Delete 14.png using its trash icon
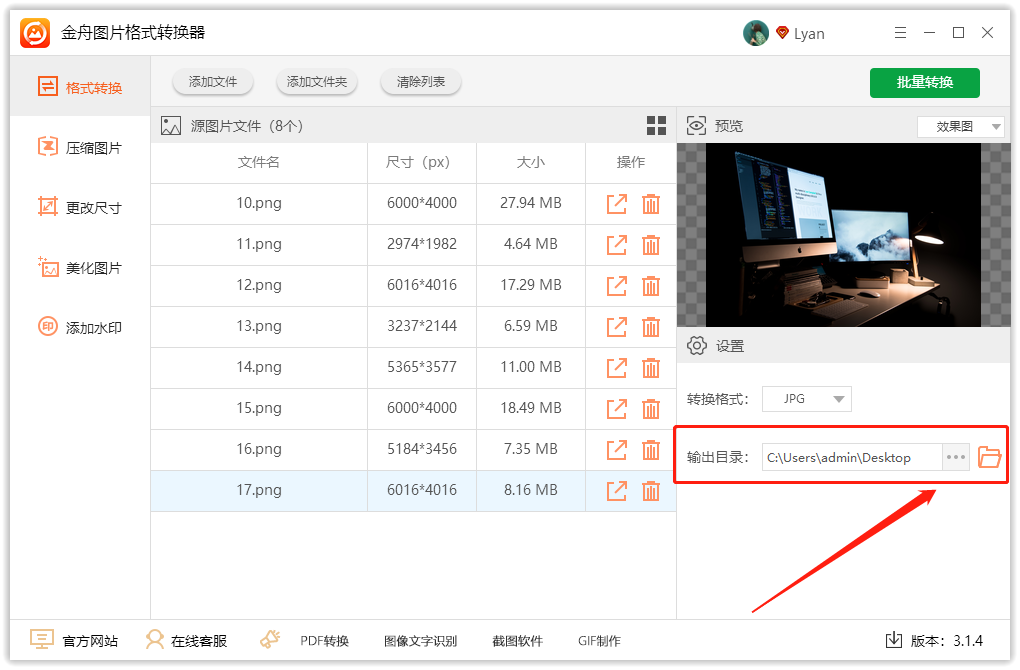The width and height of the screenshot is (1020, 670). point(651,368)
